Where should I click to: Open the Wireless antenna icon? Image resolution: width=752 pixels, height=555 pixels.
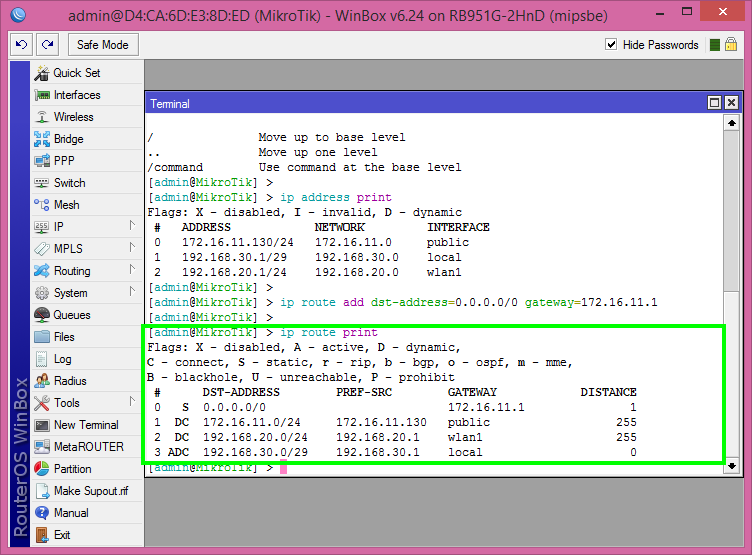(x=42, y=117)
